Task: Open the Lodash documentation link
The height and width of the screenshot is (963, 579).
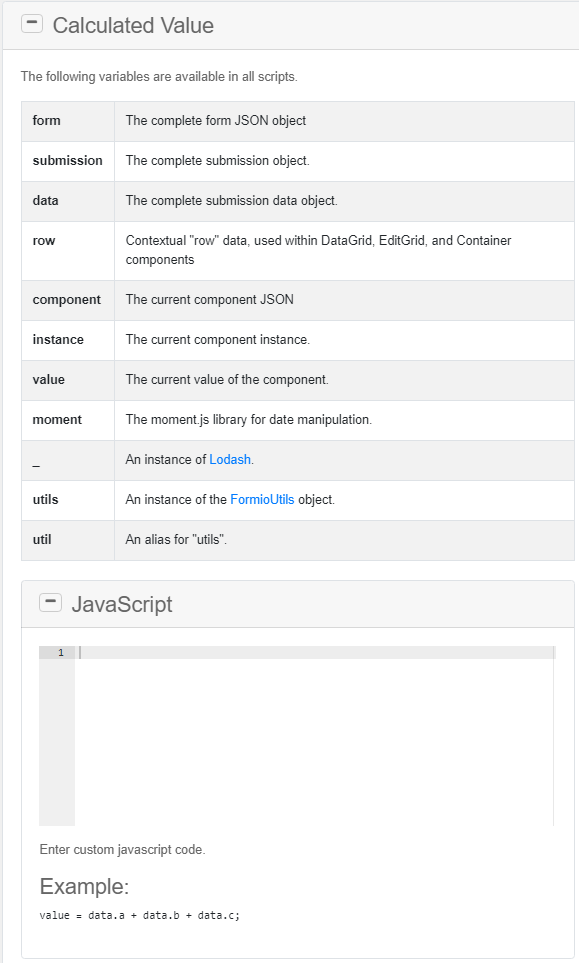Action: coord(229,459)
